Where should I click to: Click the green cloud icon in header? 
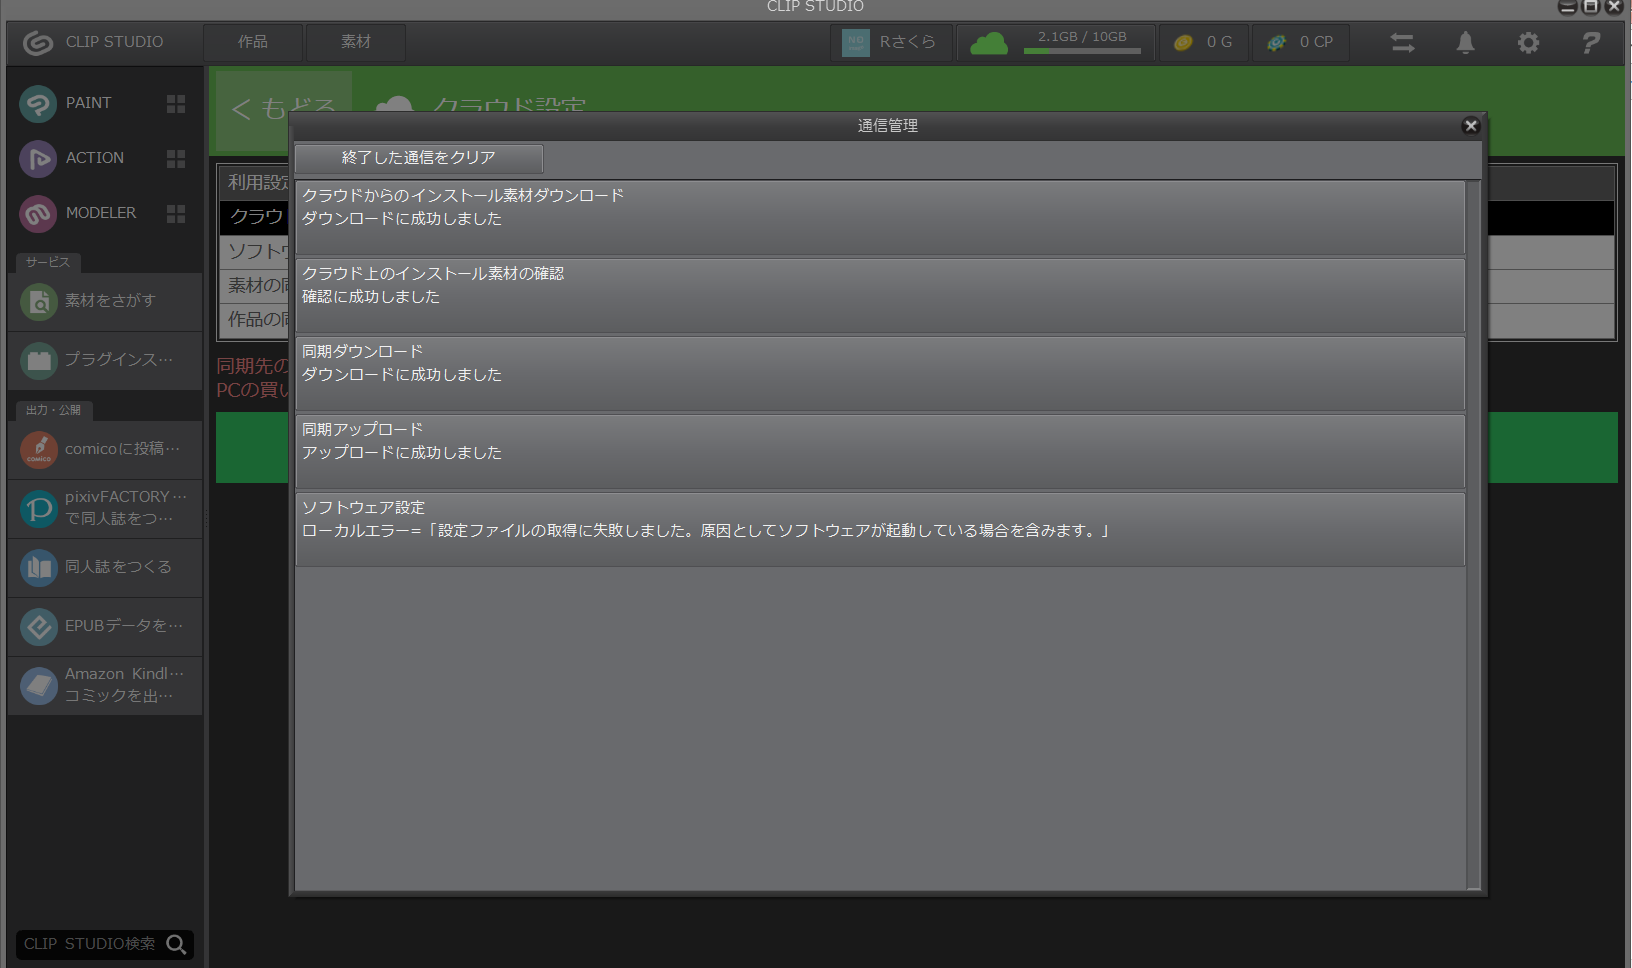989,43
